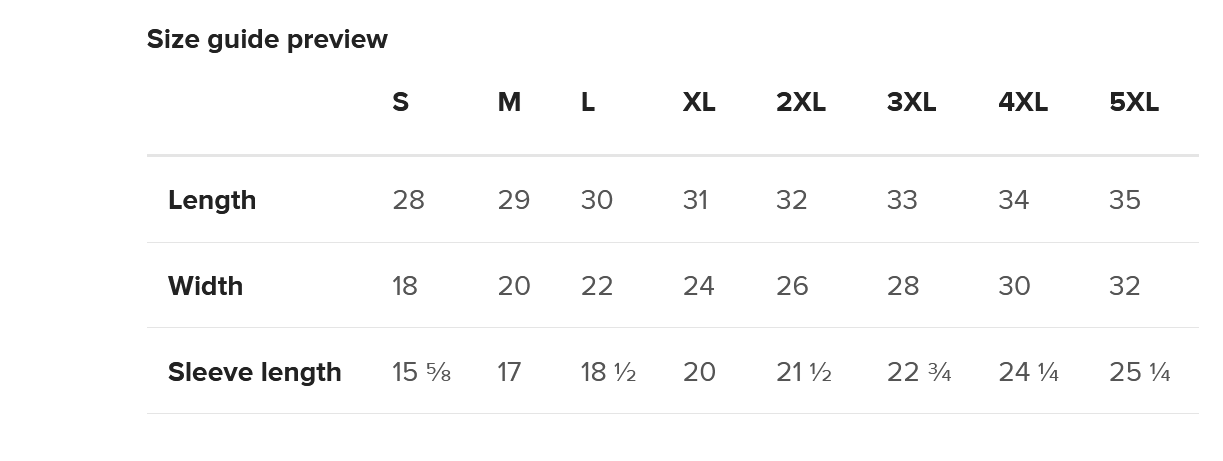Select the Width value 26 for 2XL
The image size is (1223, 461).
coord(792,286)
